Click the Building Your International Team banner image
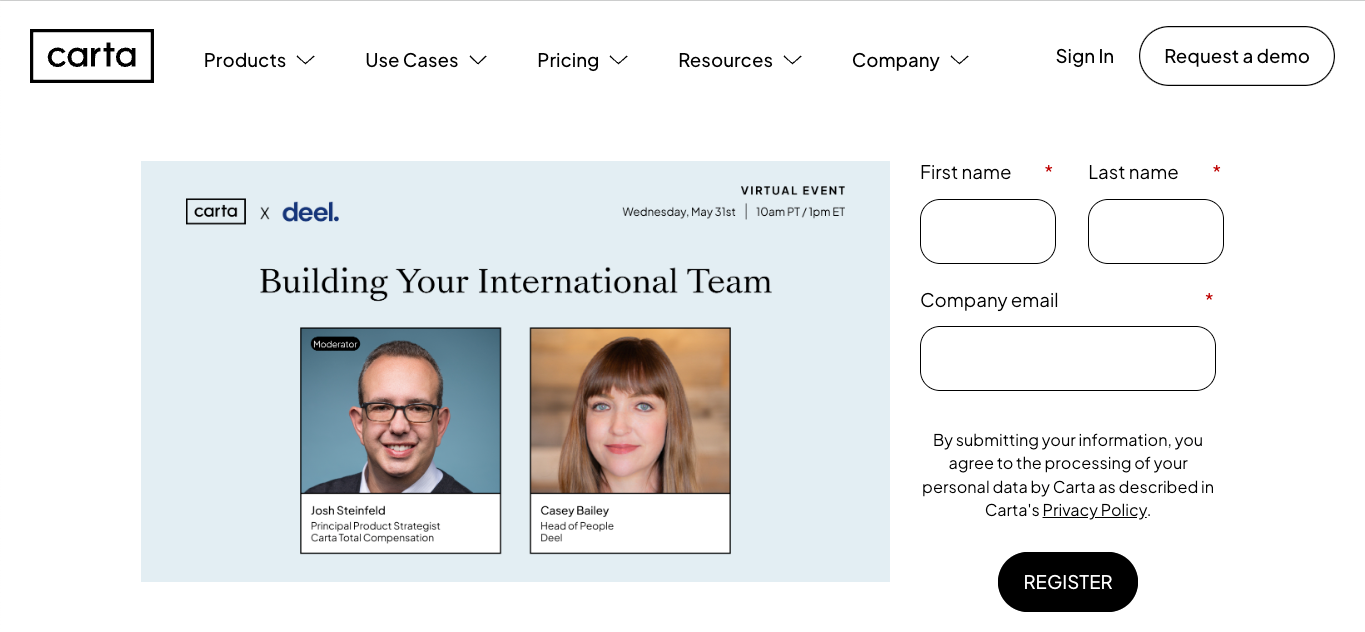Viewport: 1365px width, 632px height. (515, 371)
